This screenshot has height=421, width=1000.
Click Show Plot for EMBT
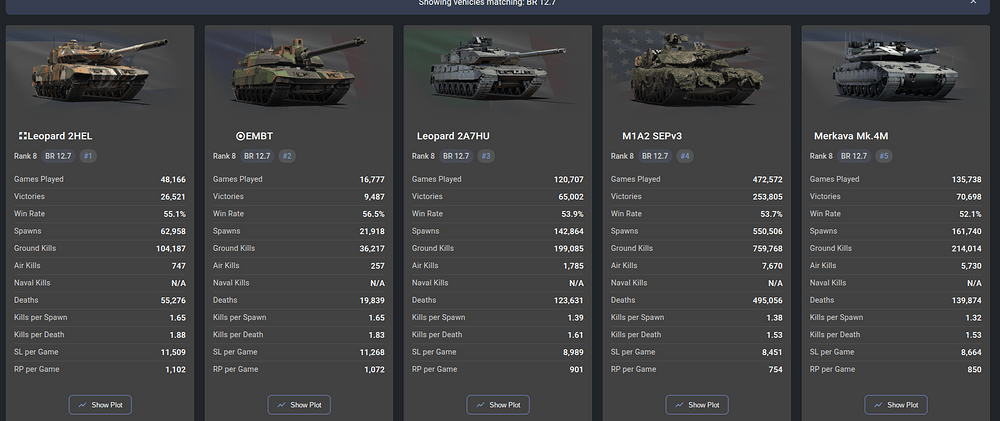point(299,405)
